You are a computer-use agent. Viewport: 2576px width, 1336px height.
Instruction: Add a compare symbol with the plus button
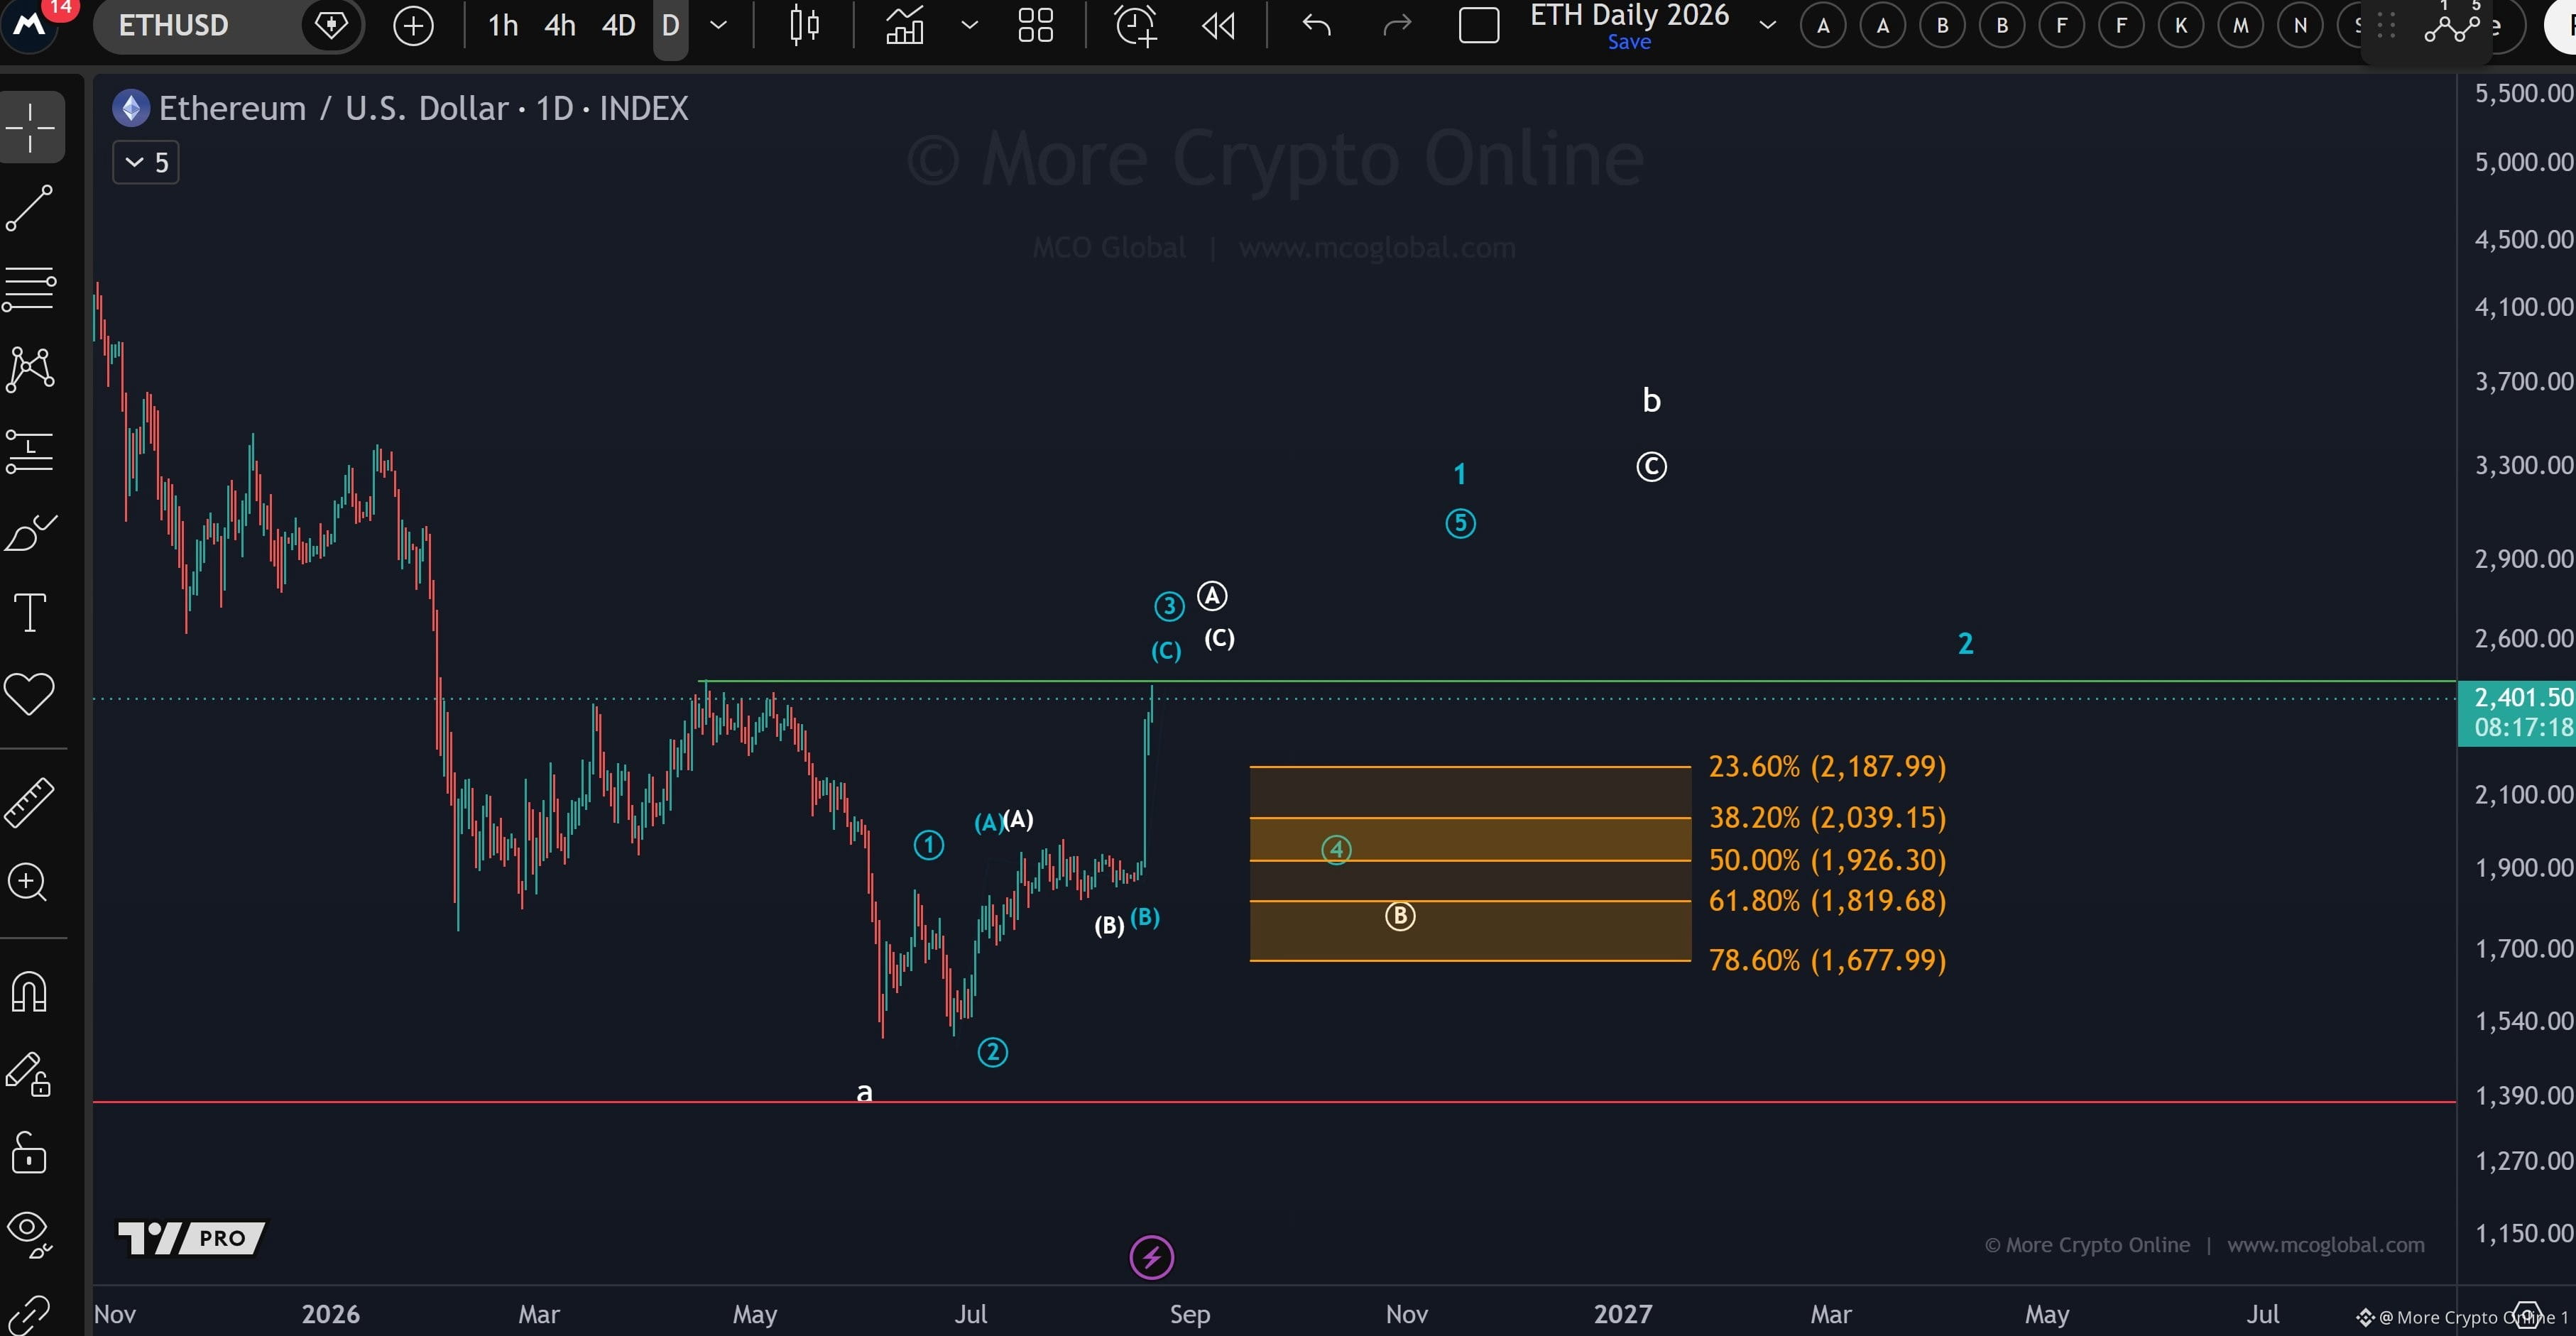click(x=413, y=25)
